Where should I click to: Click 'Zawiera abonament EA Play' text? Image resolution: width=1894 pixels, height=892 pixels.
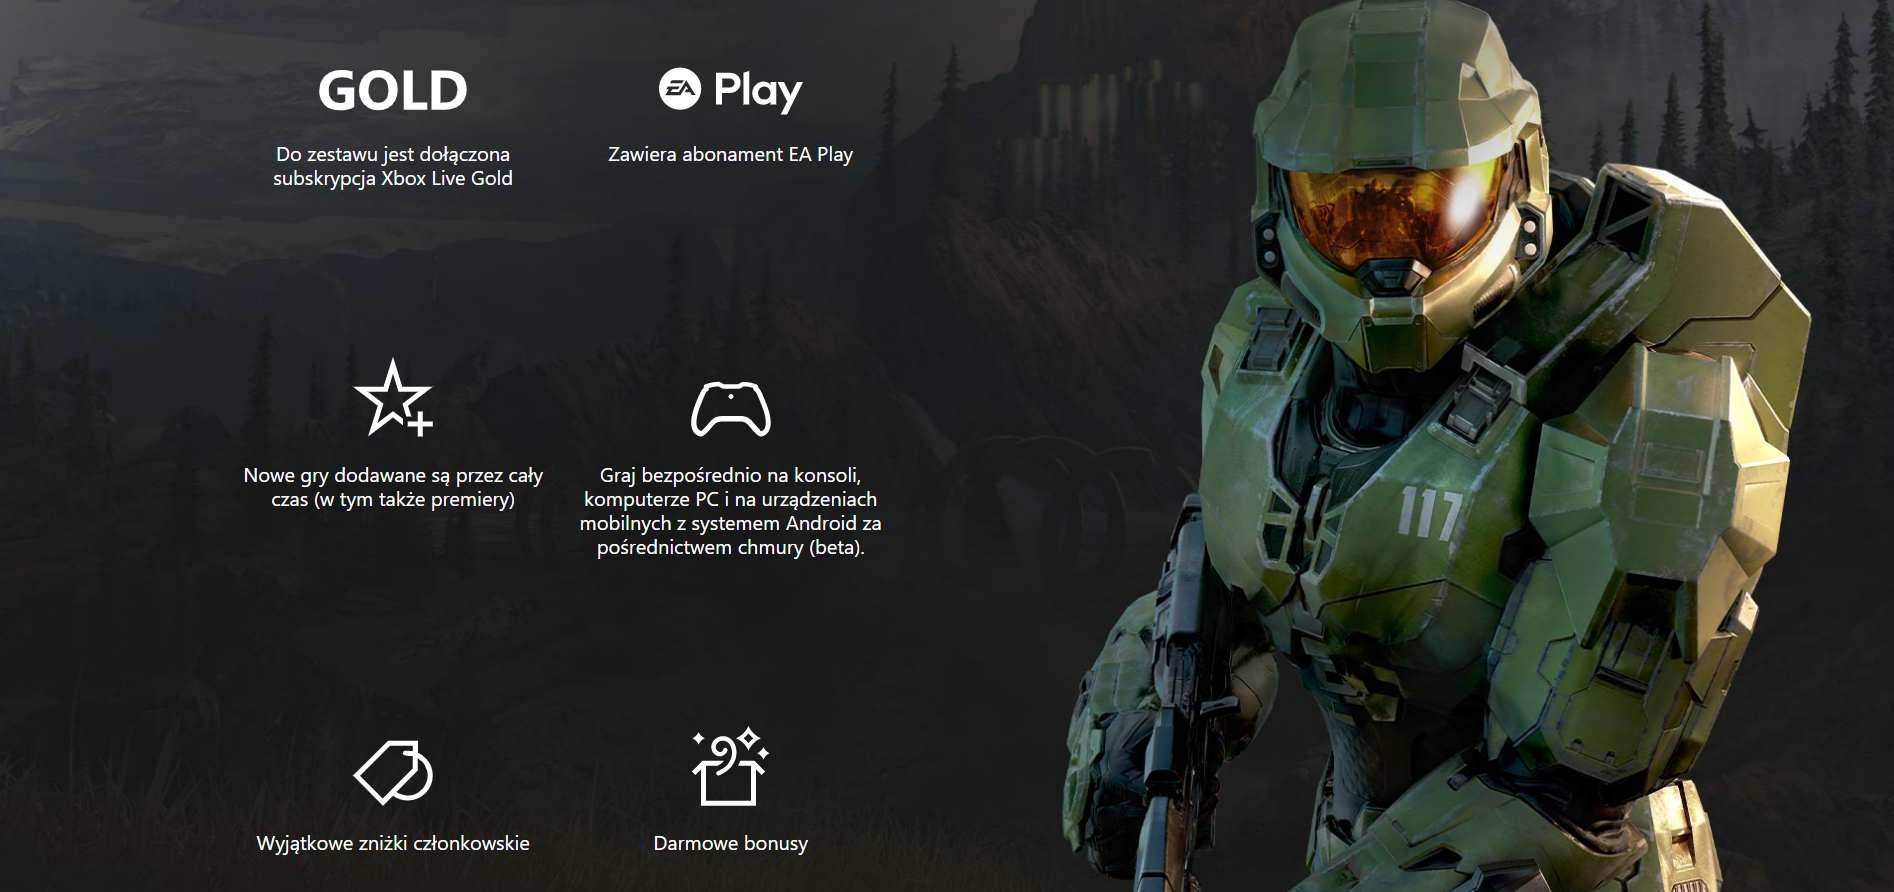tap(731, 154)
